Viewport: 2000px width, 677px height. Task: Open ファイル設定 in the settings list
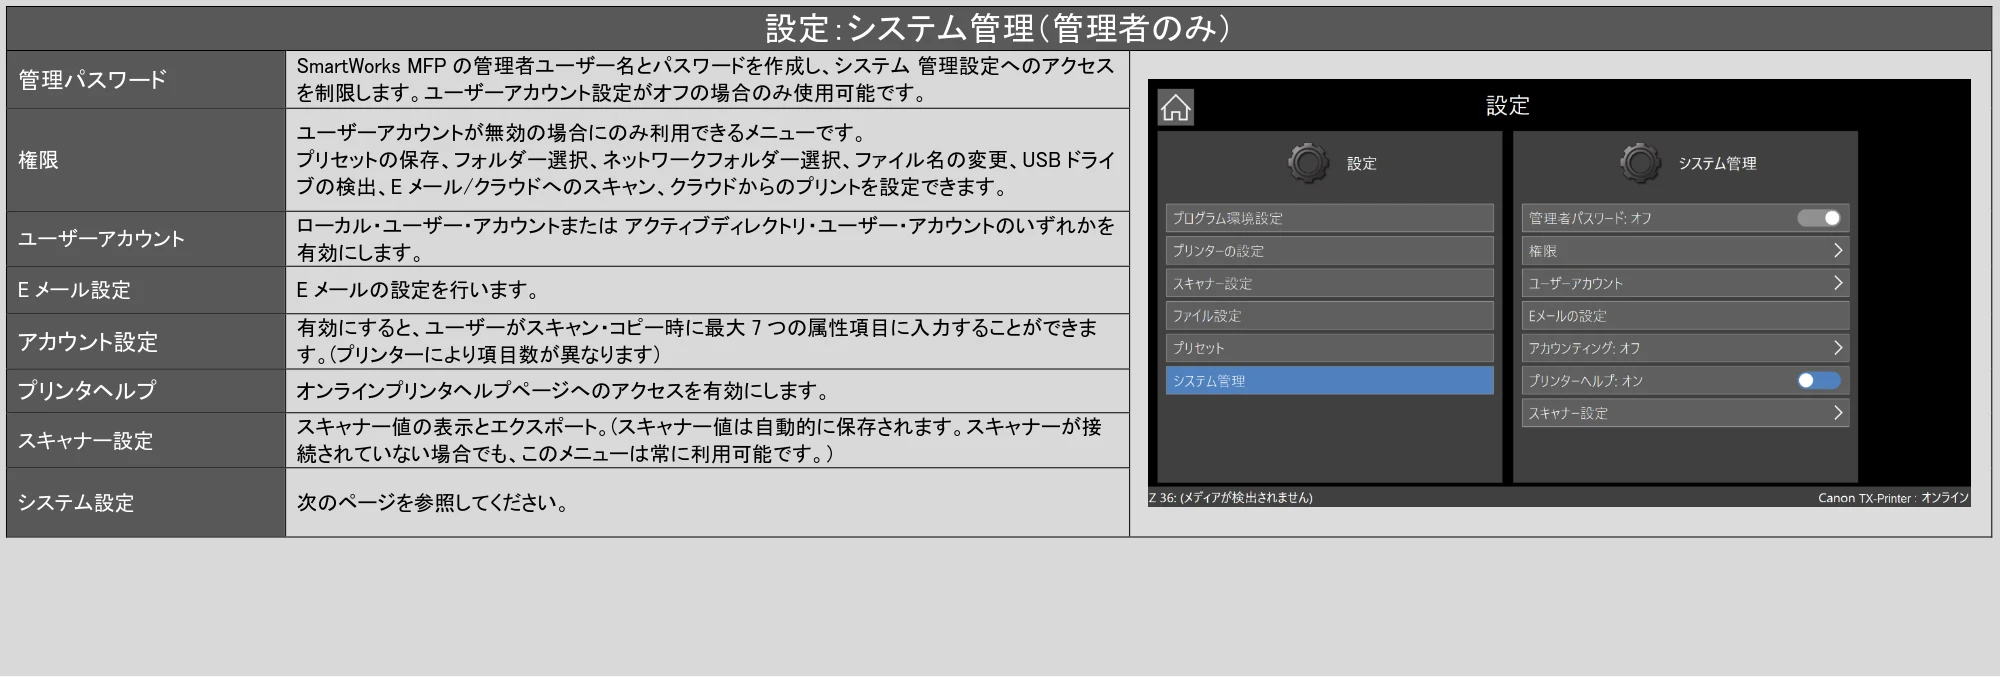pos(1329,316)
